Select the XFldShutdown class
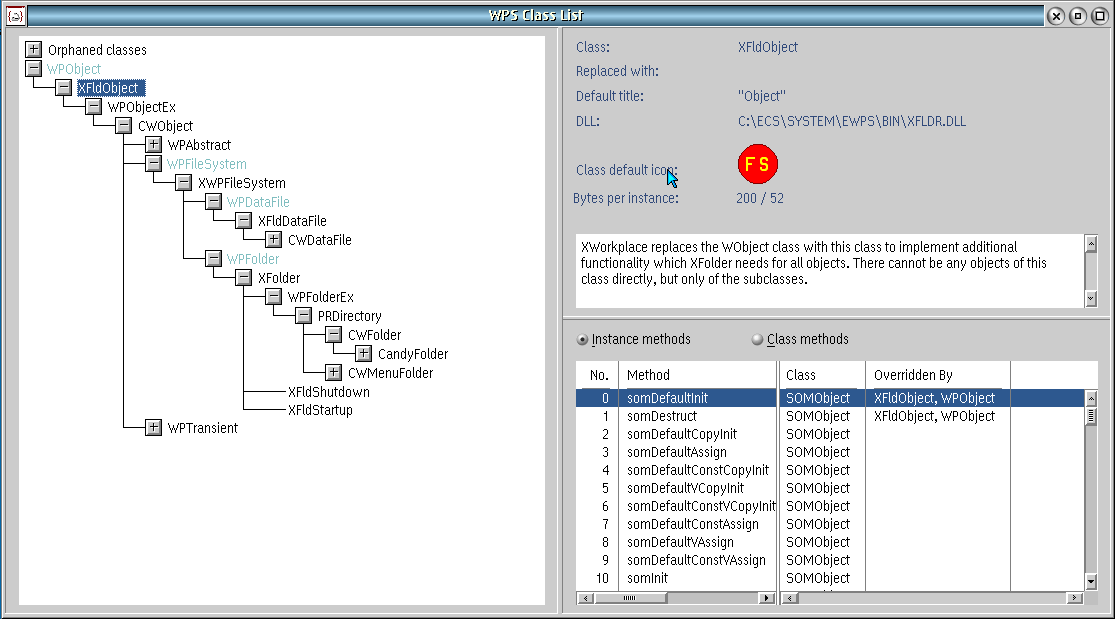 pos(329,392)
